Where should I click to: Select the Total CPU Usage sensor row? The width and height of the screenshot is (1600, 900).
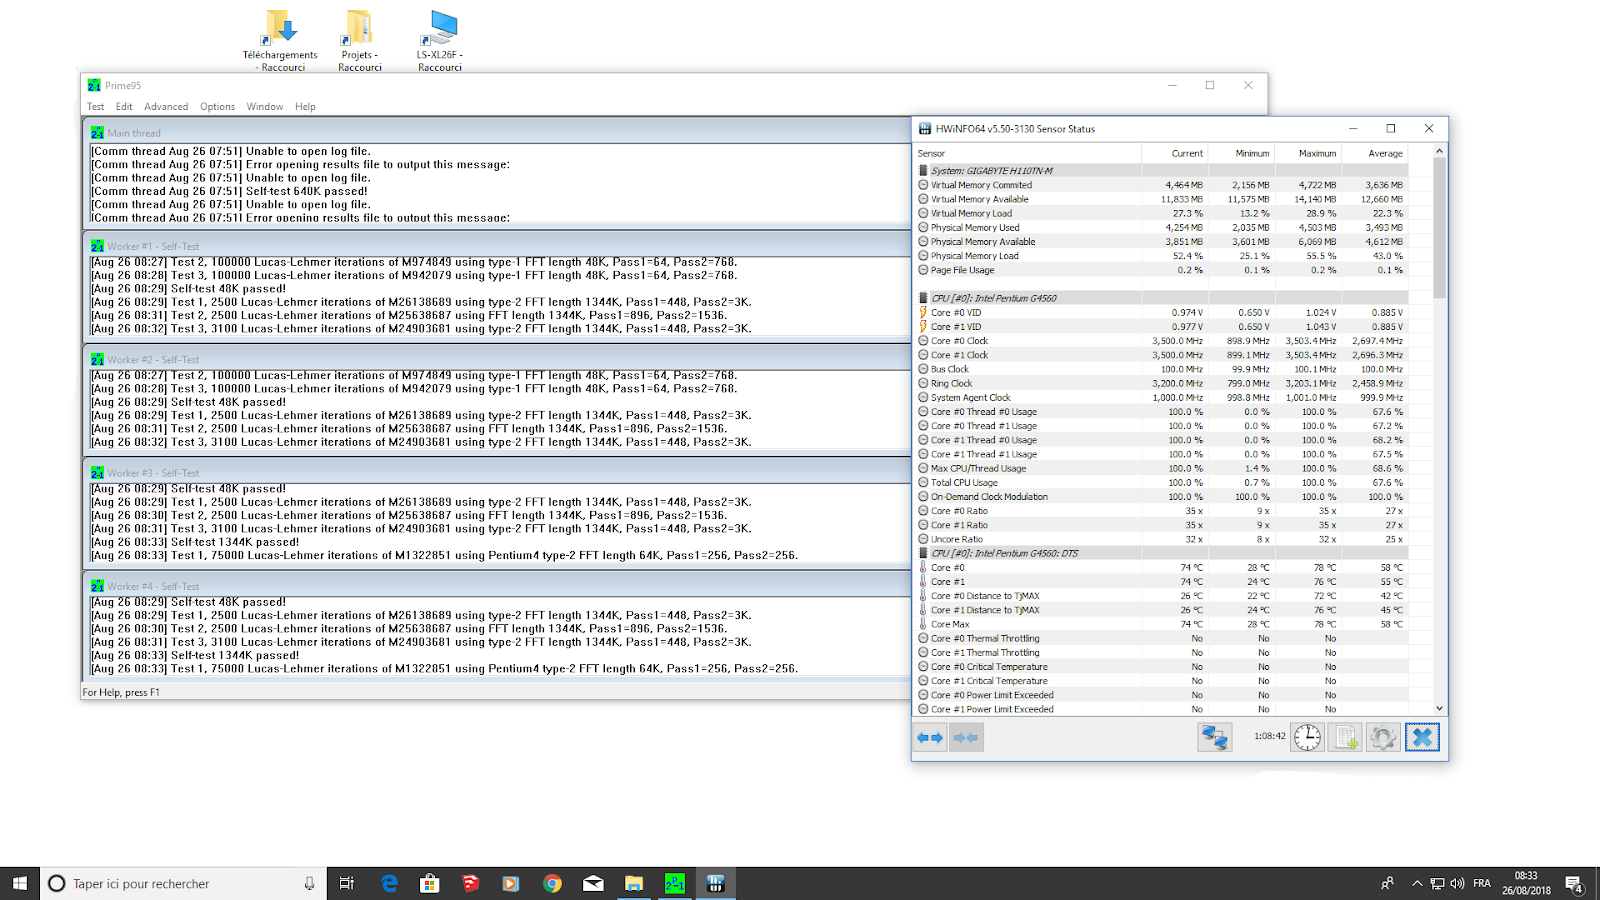[x=1162, y=482]
